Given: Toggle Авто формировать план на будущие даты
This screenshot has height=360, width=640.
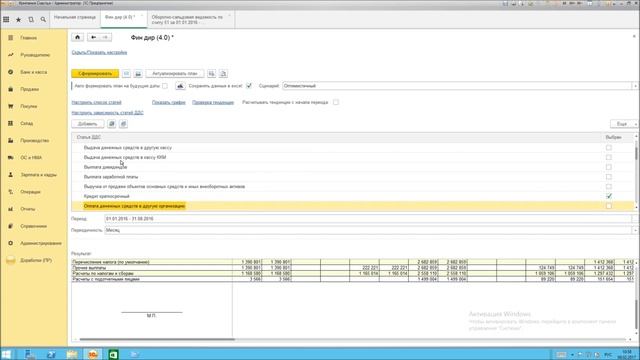Looking at the screenshot, I should pos(165,86).
